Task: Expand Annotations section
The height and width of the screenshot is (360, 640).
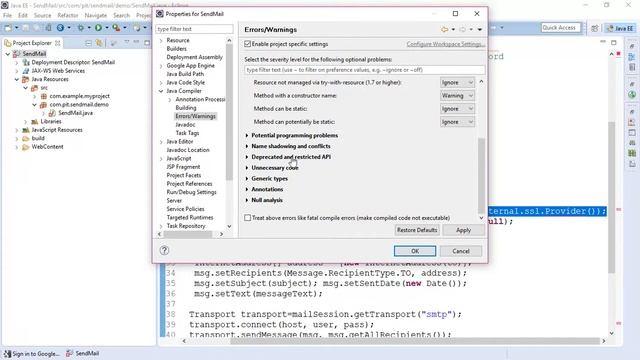Action: (247, 189)
